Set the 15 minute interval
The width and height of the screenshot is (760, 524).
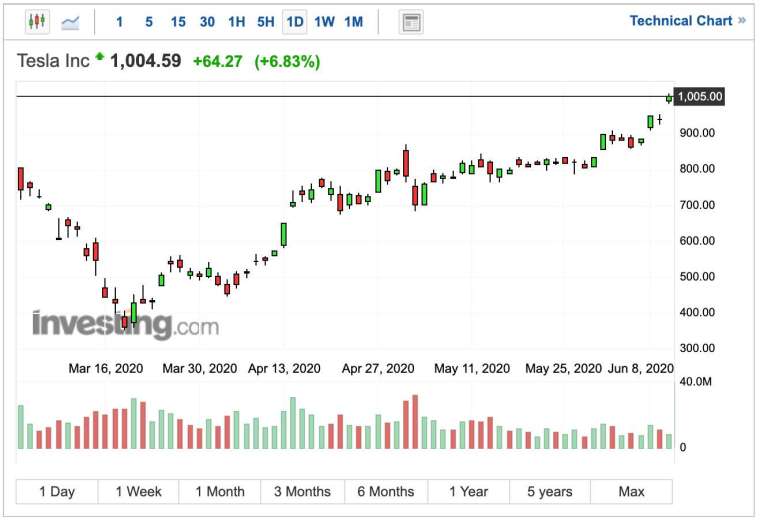click(178, 22)
